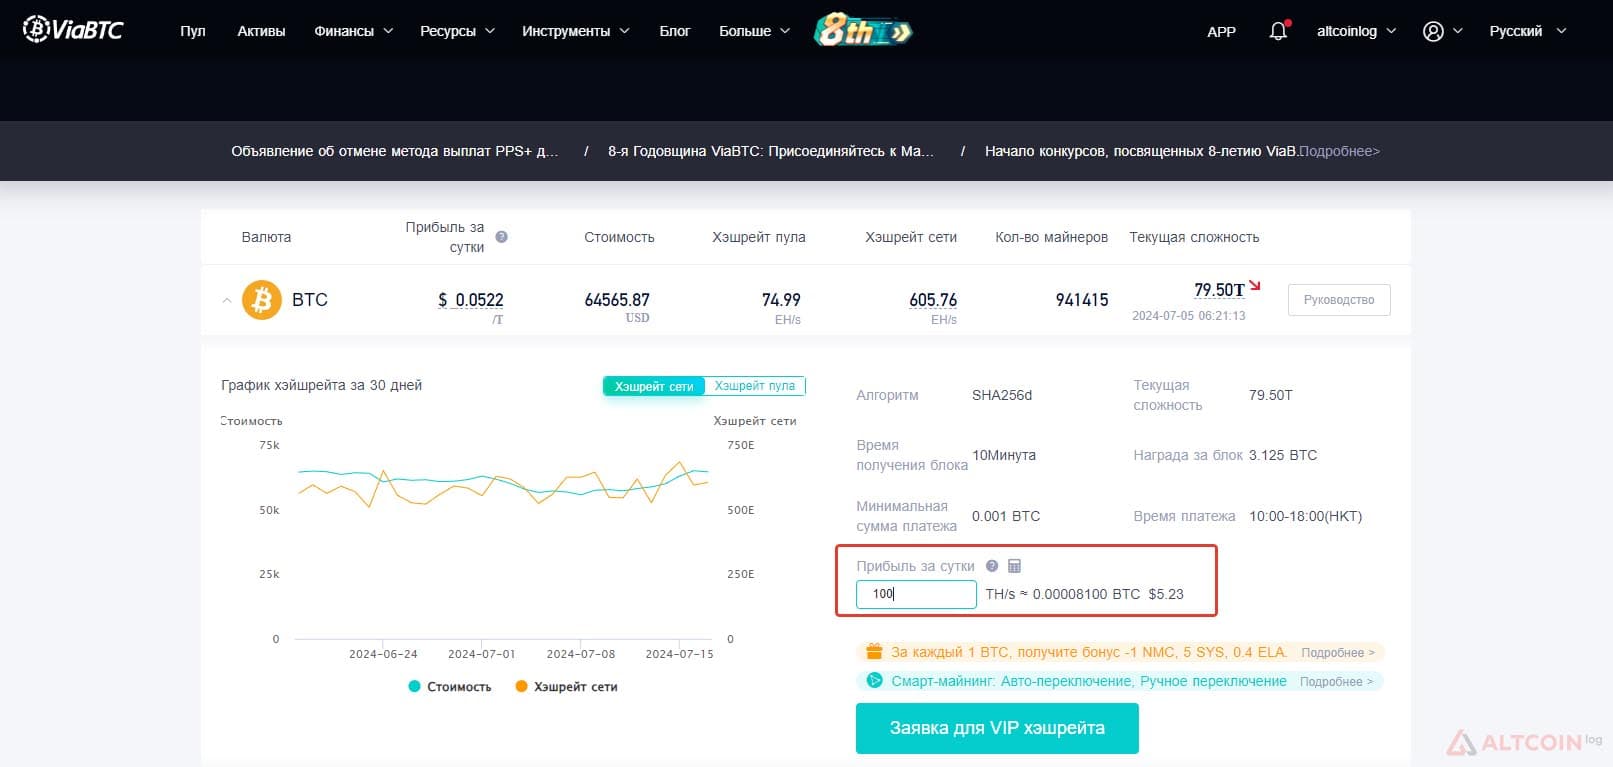Collapse the BTC row details chevron
This screenshot has height=767, width=1613.
pyautogui.click(x=227, y=300)
